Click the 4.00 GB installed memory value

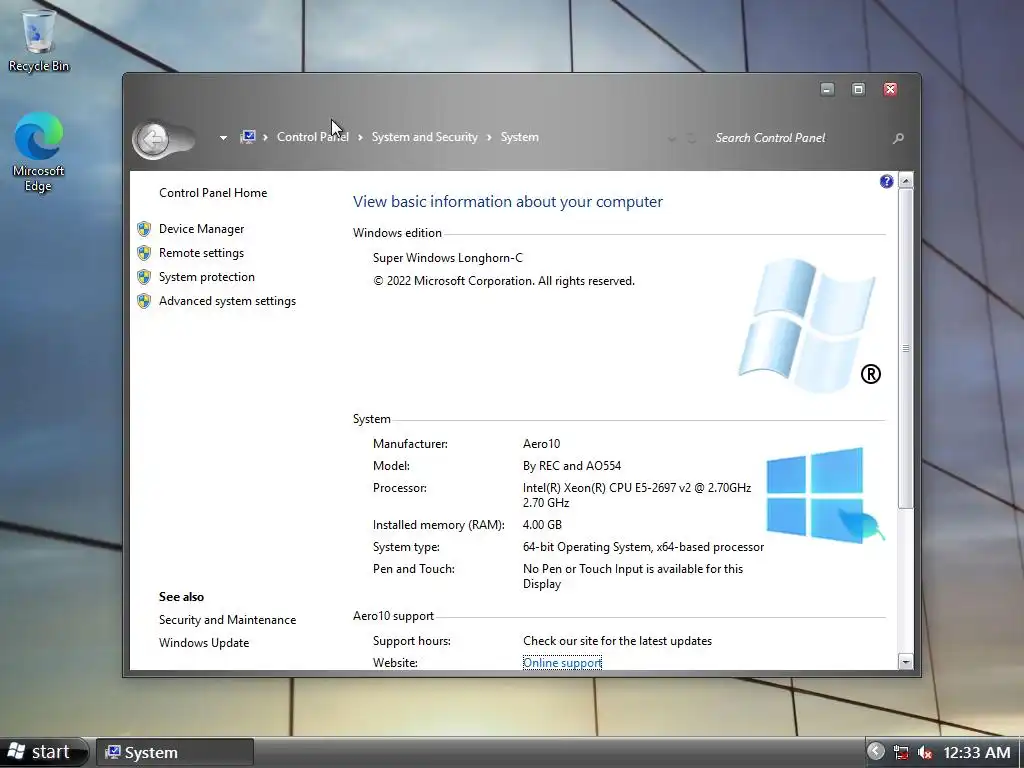(542, 525)
